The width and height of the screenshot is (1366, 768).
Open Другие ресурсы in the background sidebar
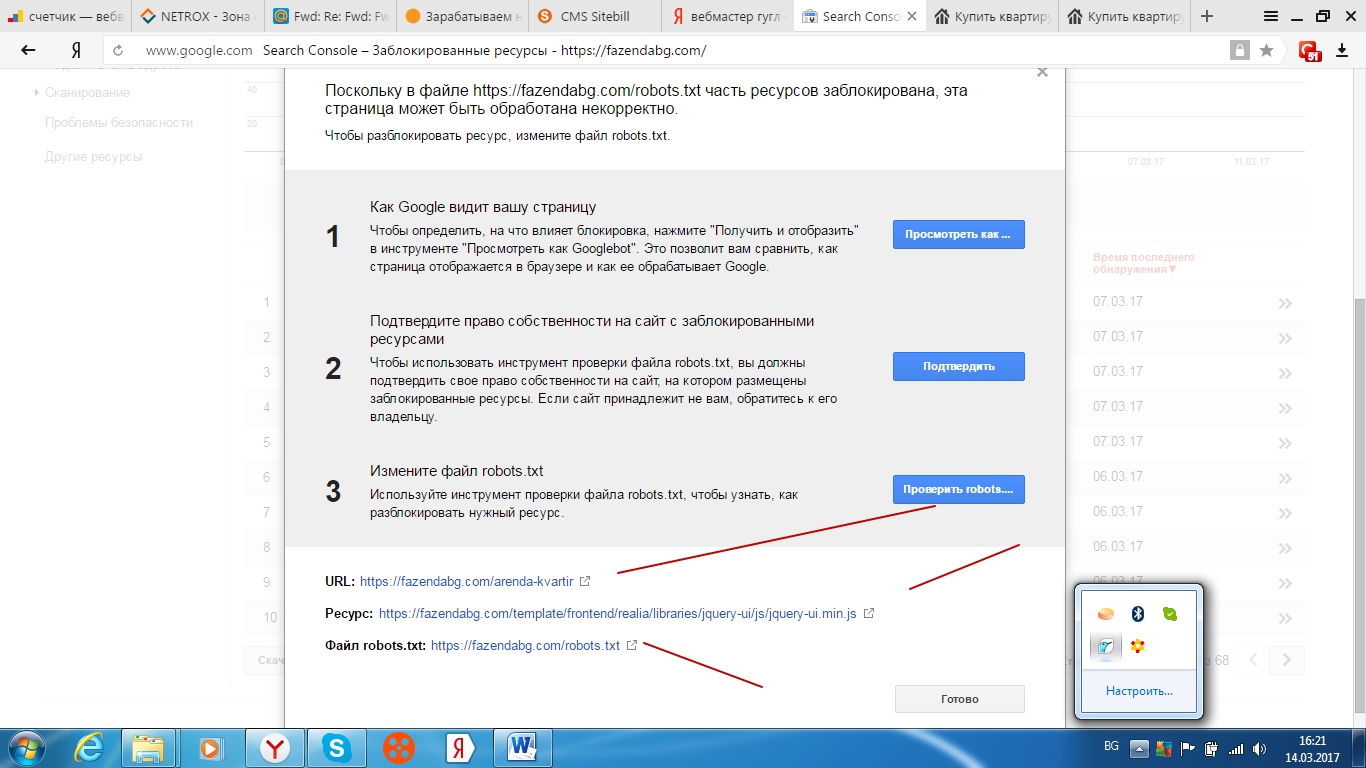coord(94,157)
